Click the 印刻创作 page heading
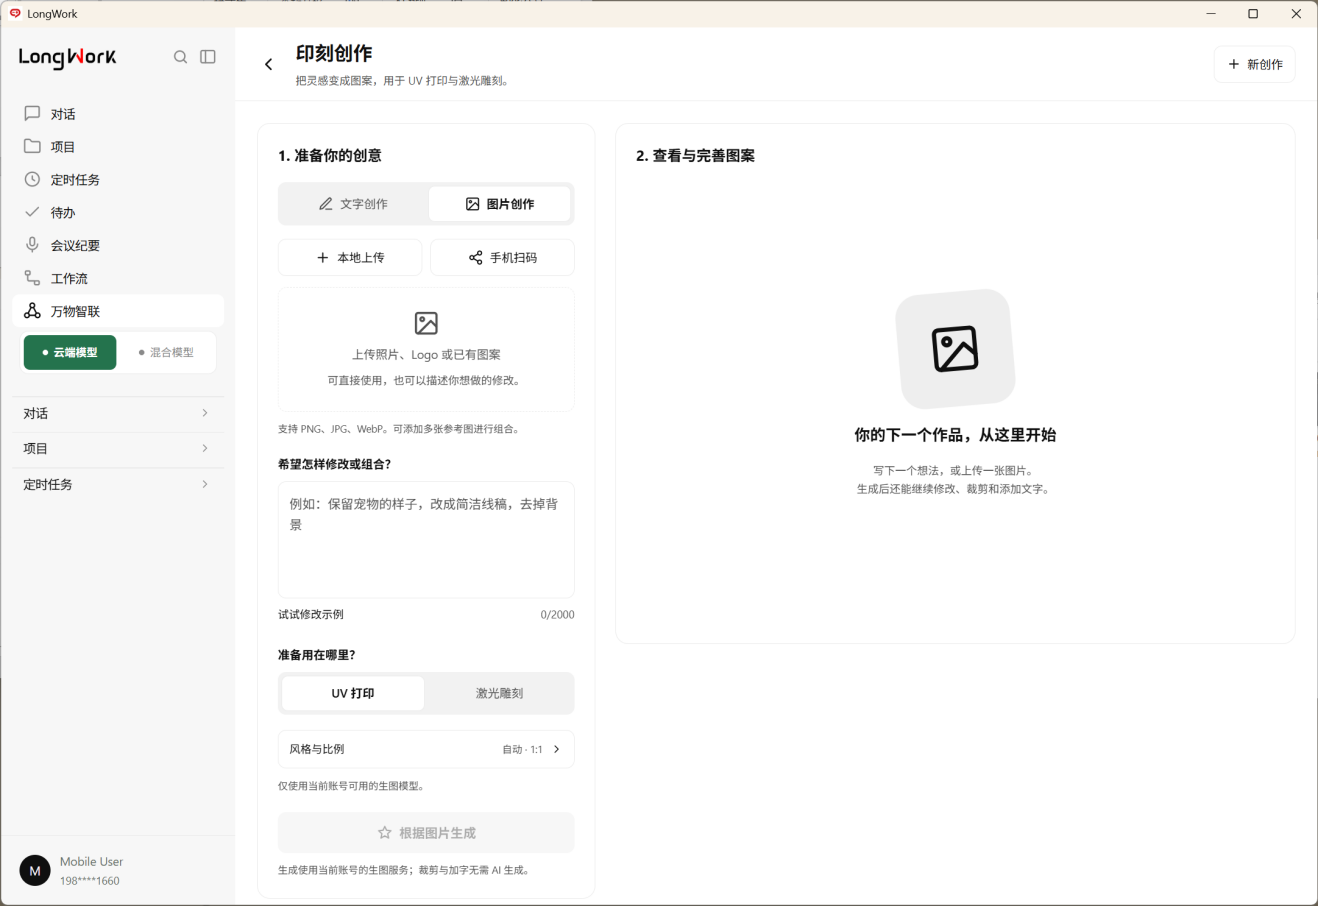1318x906 pixels. (x=334, y=54)
